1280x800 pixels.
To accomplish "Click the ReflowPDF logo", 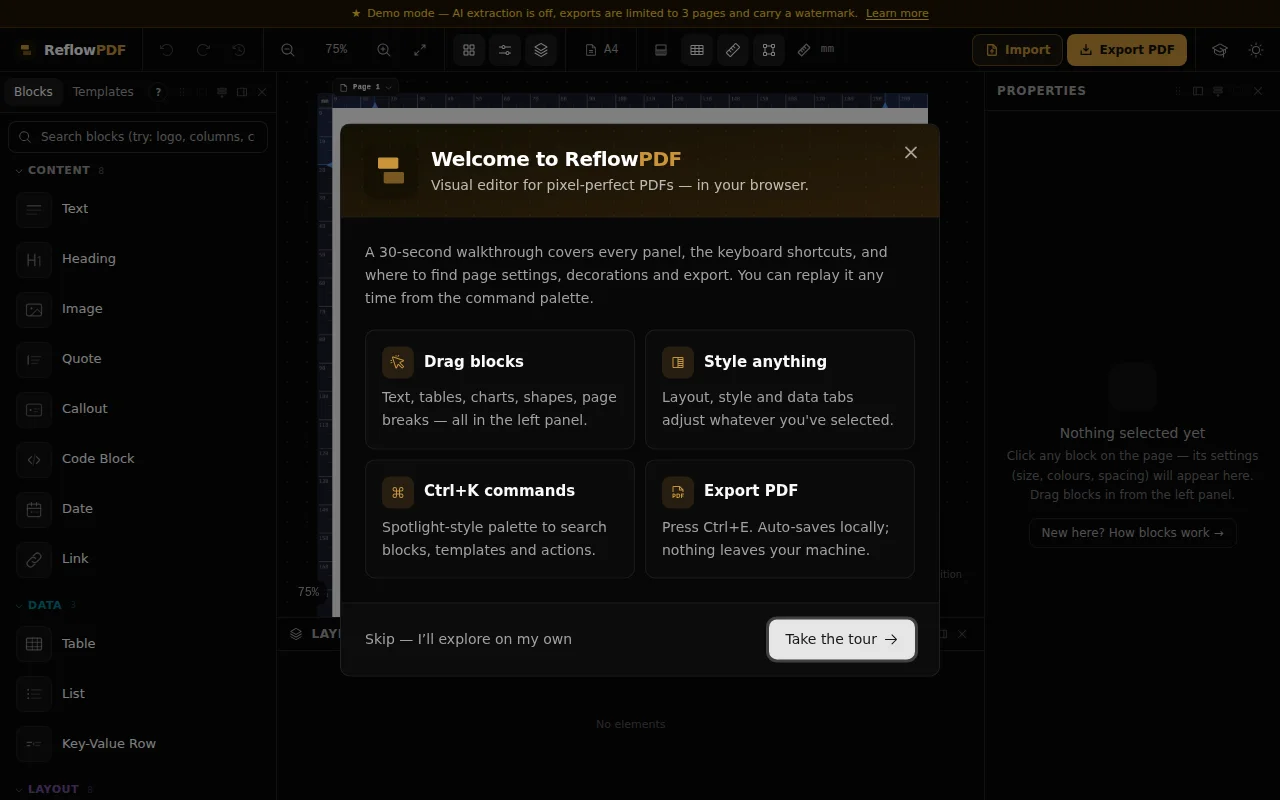I will [x=72, y=50].
